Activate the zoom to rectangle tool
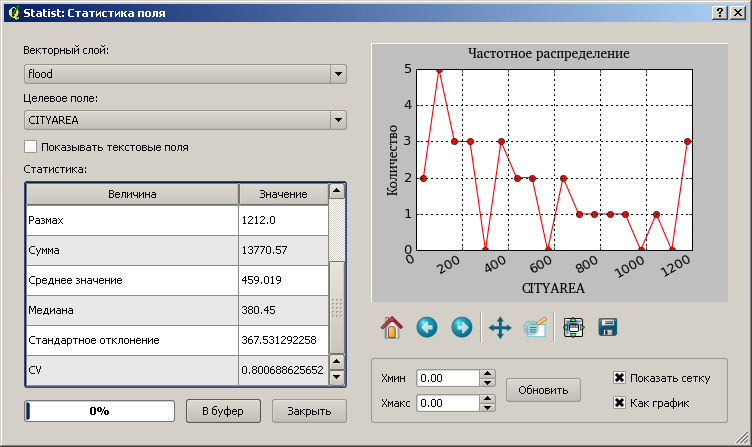Image resolution: width=752 pixels, height=447 pixels. 535,328
